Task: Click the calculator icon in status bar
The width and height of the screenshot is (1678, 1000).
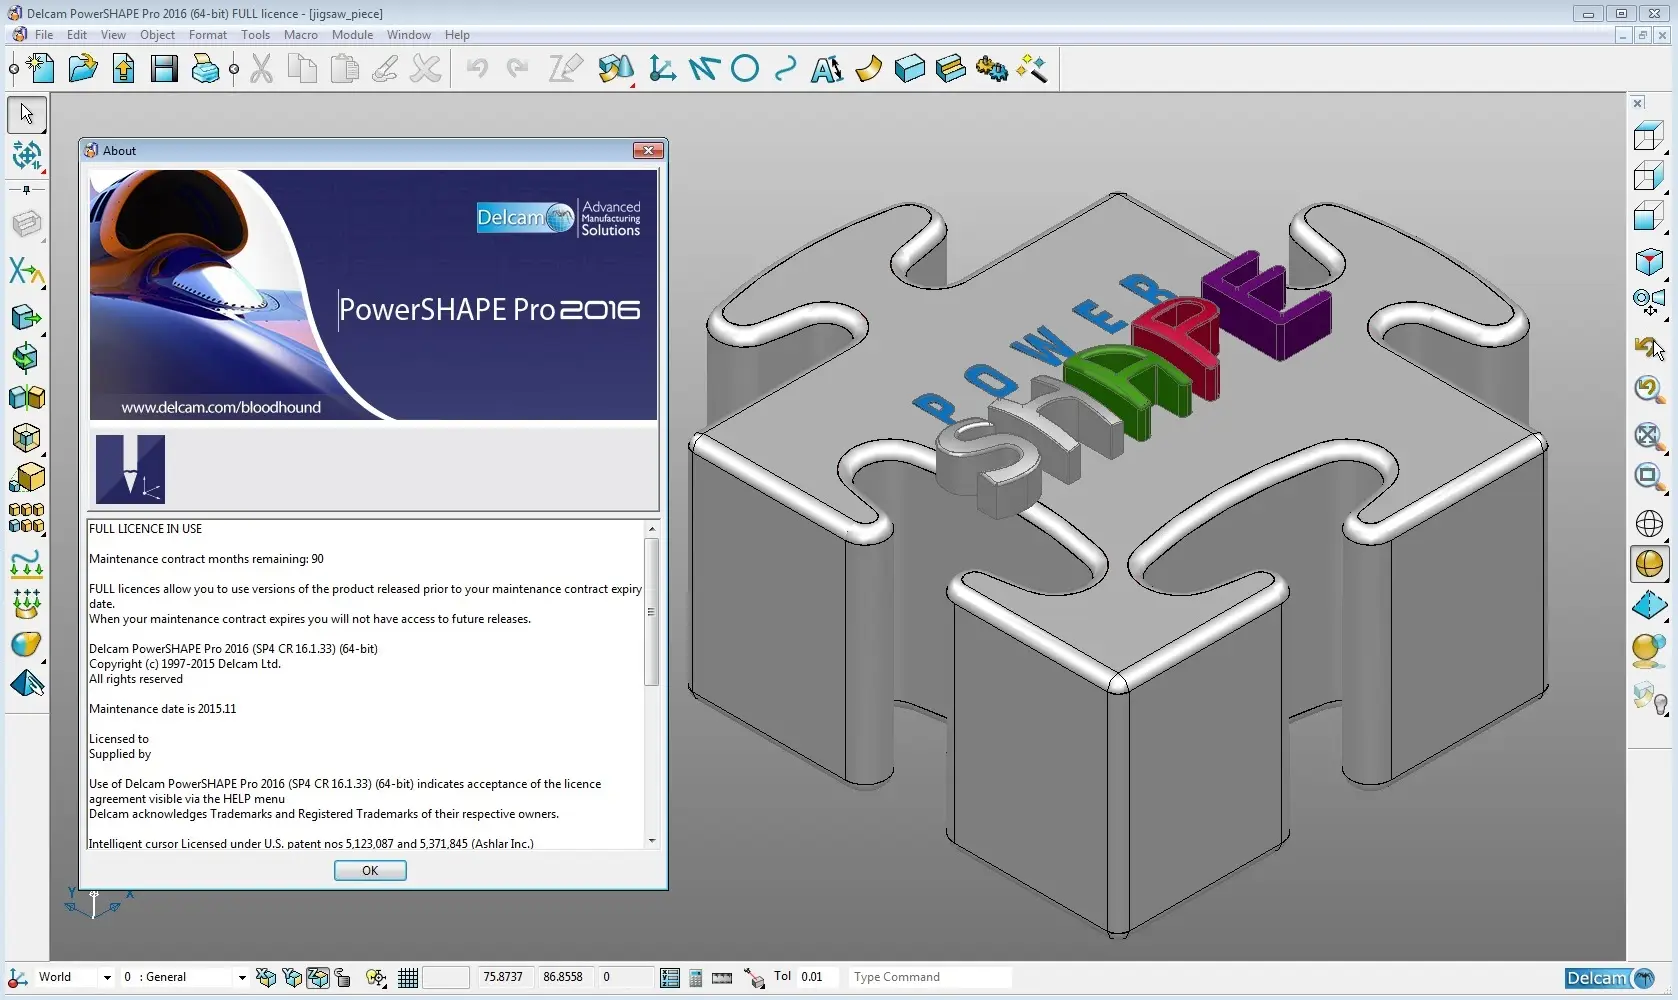Action: (x=695, y=978)
